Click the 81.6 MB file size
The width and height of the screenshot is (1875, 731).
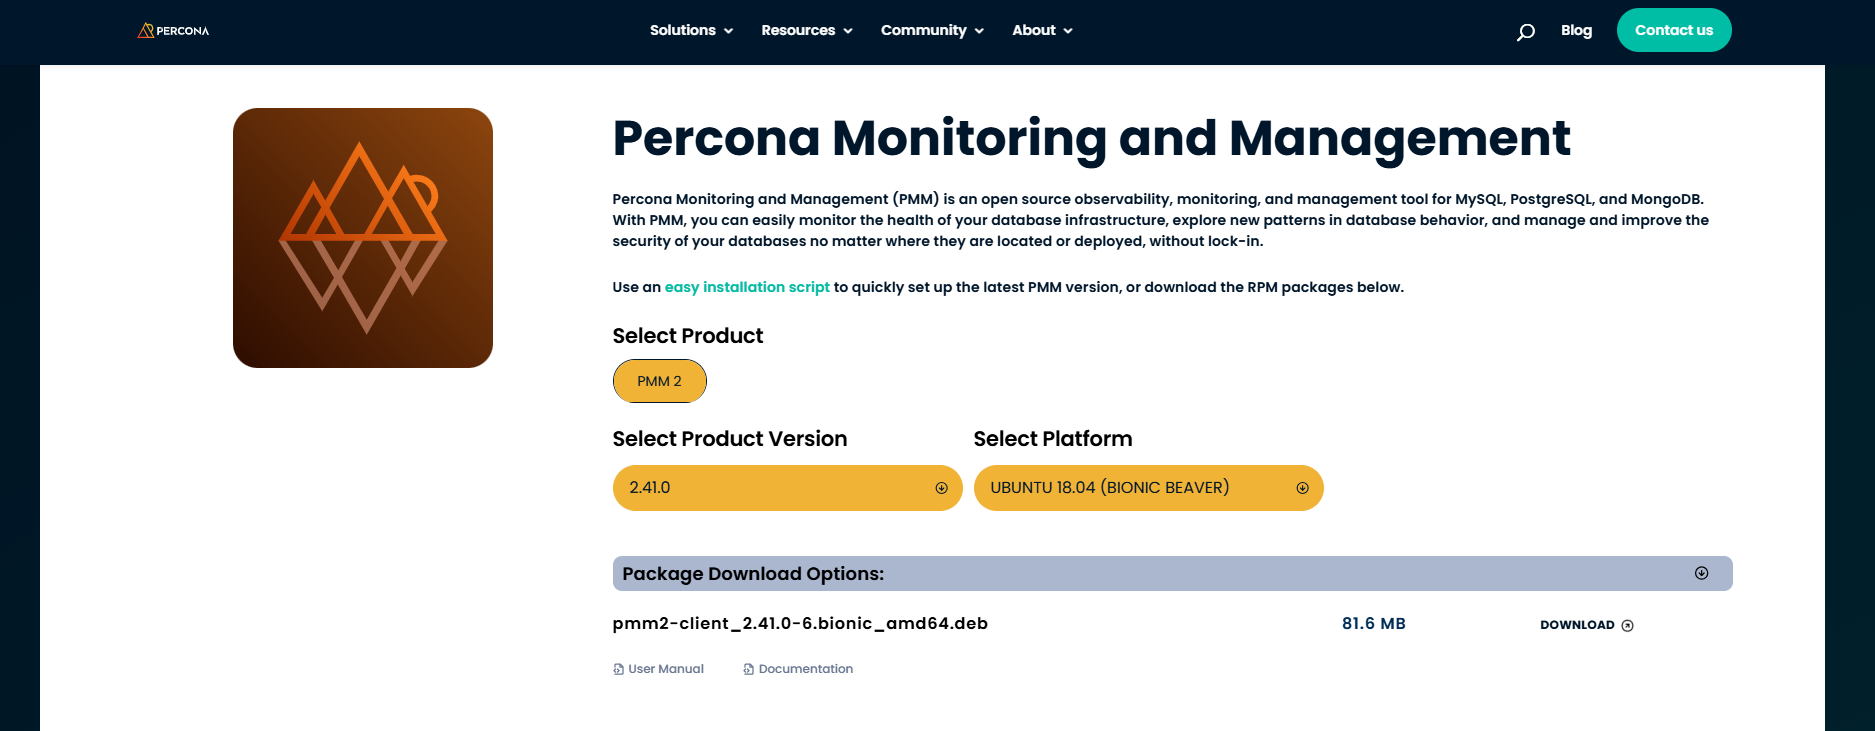tap(1373, 624)
